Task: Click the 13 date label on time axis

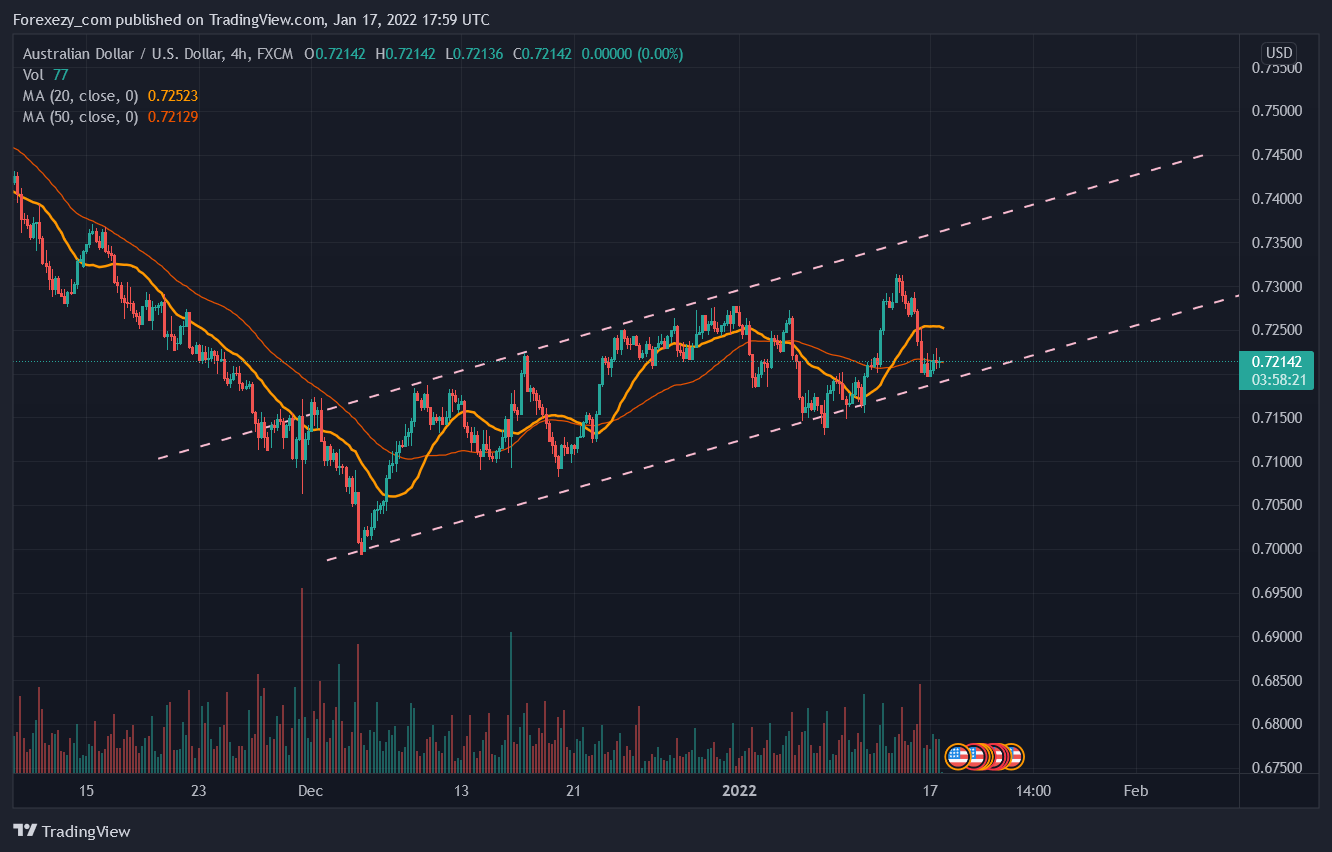Action: point(461,791)
